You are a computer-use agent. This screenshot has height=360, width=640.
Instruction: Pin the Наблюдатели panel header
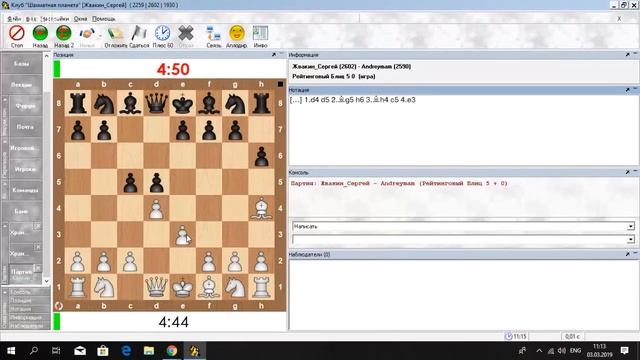click(628, 254)
